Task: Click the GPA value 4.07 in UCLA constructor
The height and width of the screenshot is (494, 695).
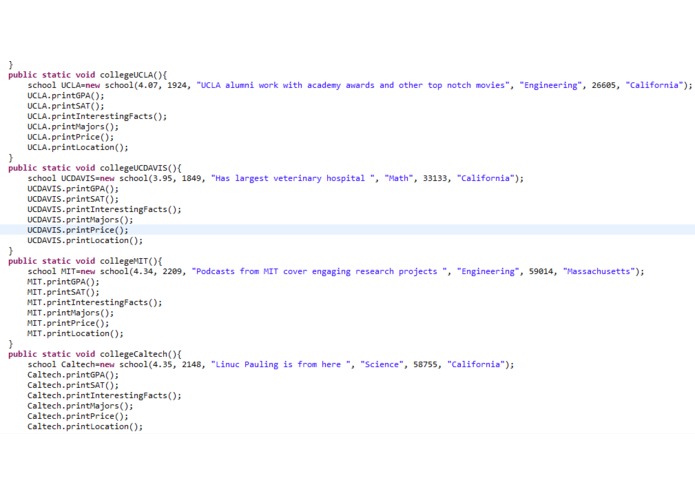Action: click(148, 85)
